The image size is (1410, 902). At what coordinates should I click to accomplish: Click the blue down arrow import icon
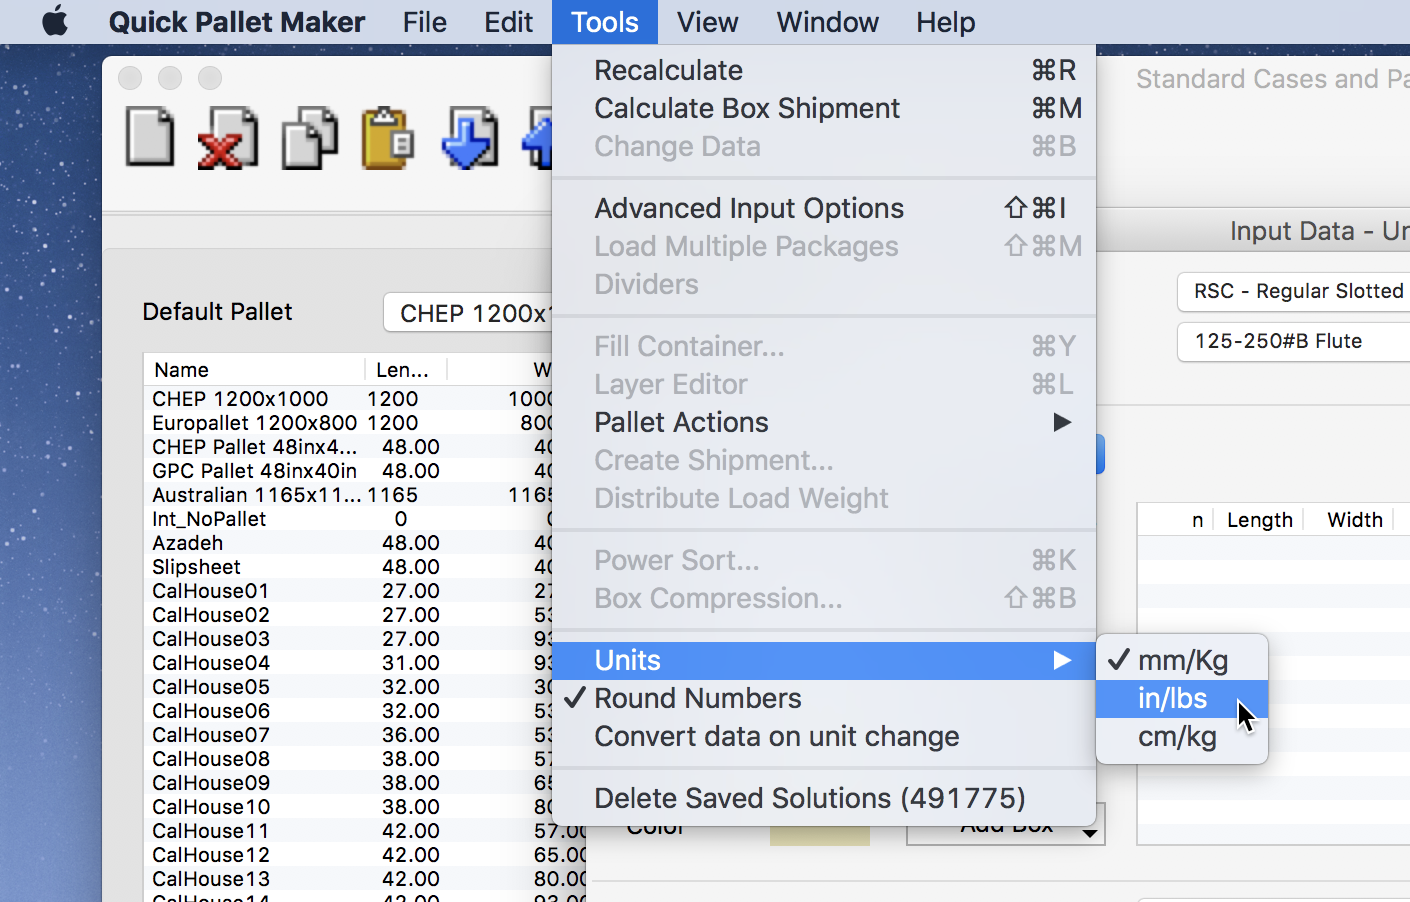tap(470, 138)
